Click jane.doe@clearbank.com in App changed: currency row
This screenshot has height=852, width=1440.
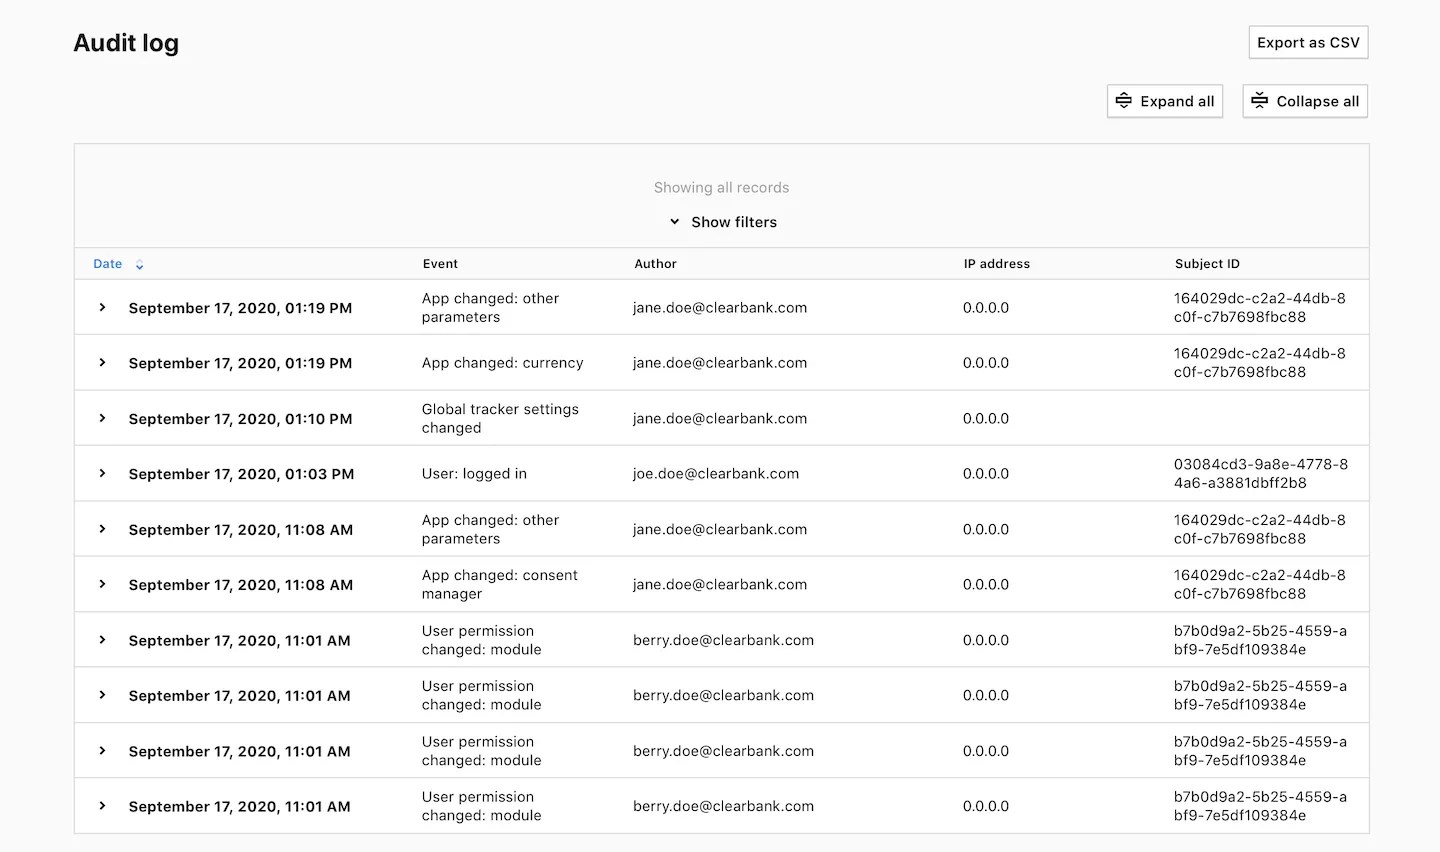click(720, 363)
